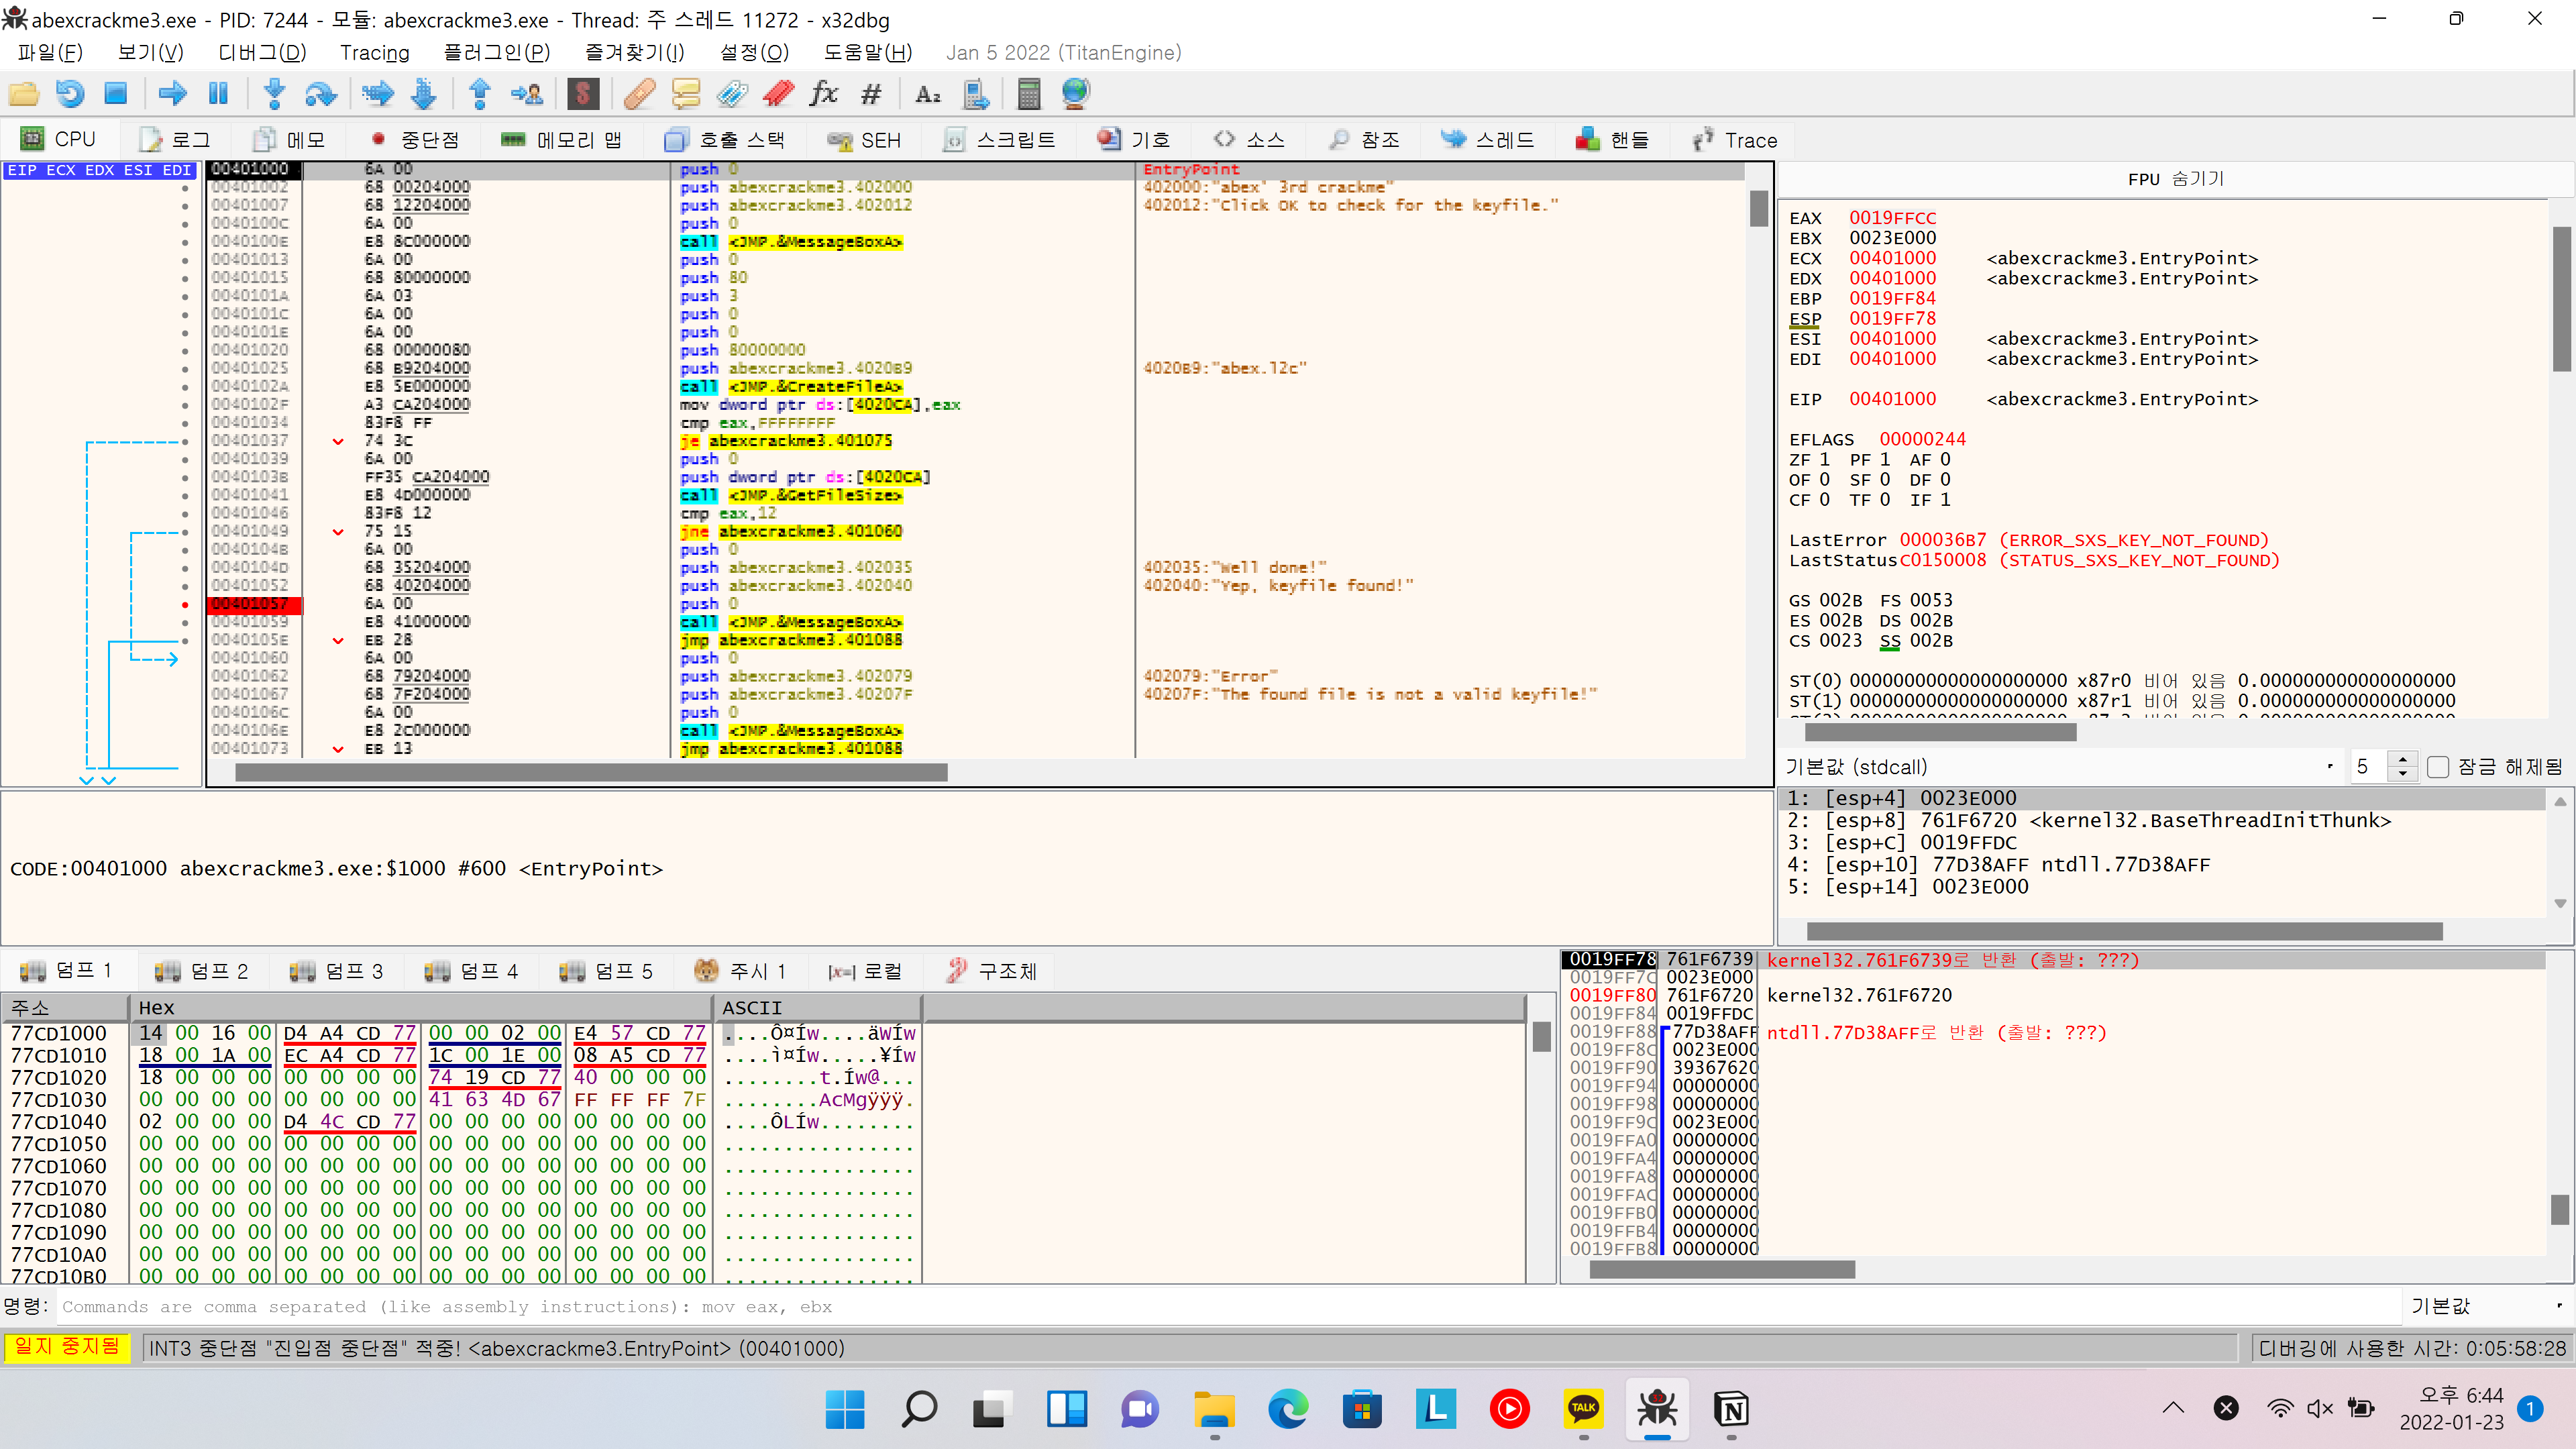Select the je abexcrackme3.401075 instruction
This screenshot has width=2576, height=1449.
click(786, 440)
